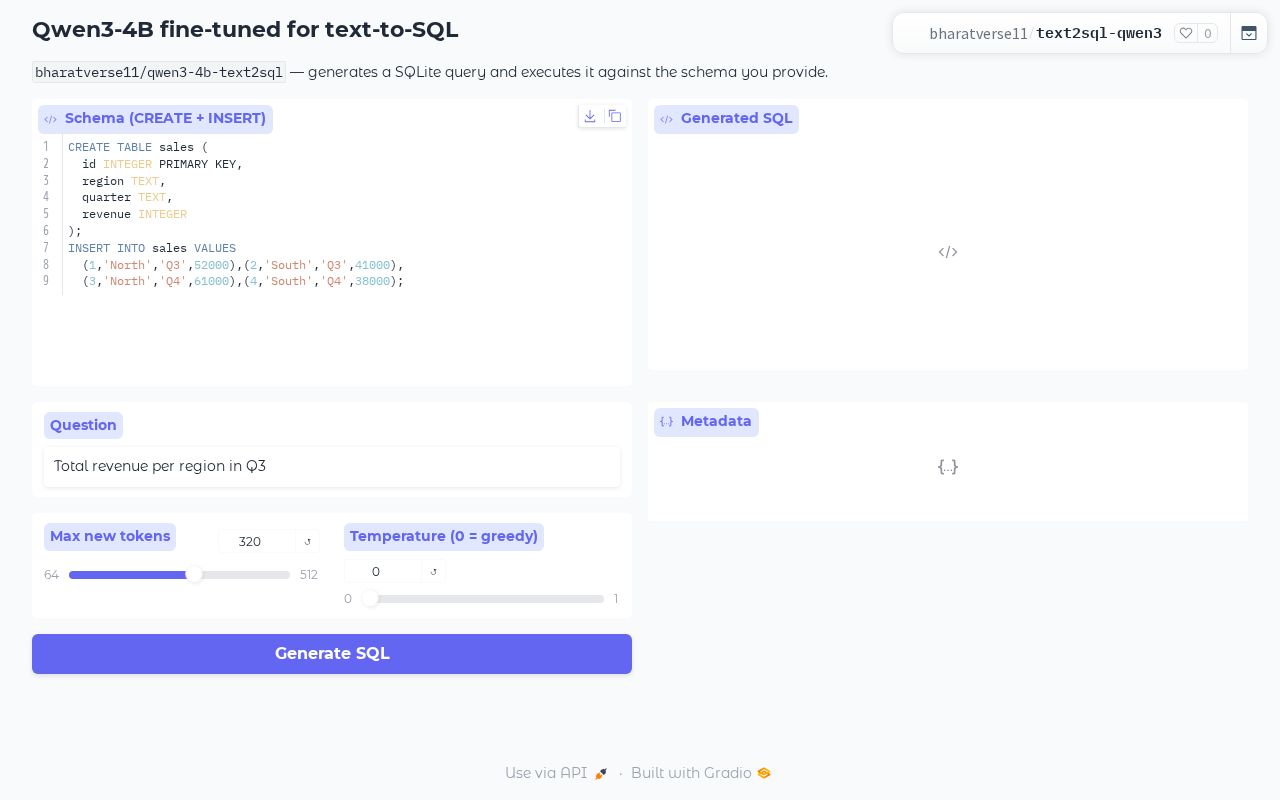Like the text2sql-qwen3 space with heart

[1186, 33]
